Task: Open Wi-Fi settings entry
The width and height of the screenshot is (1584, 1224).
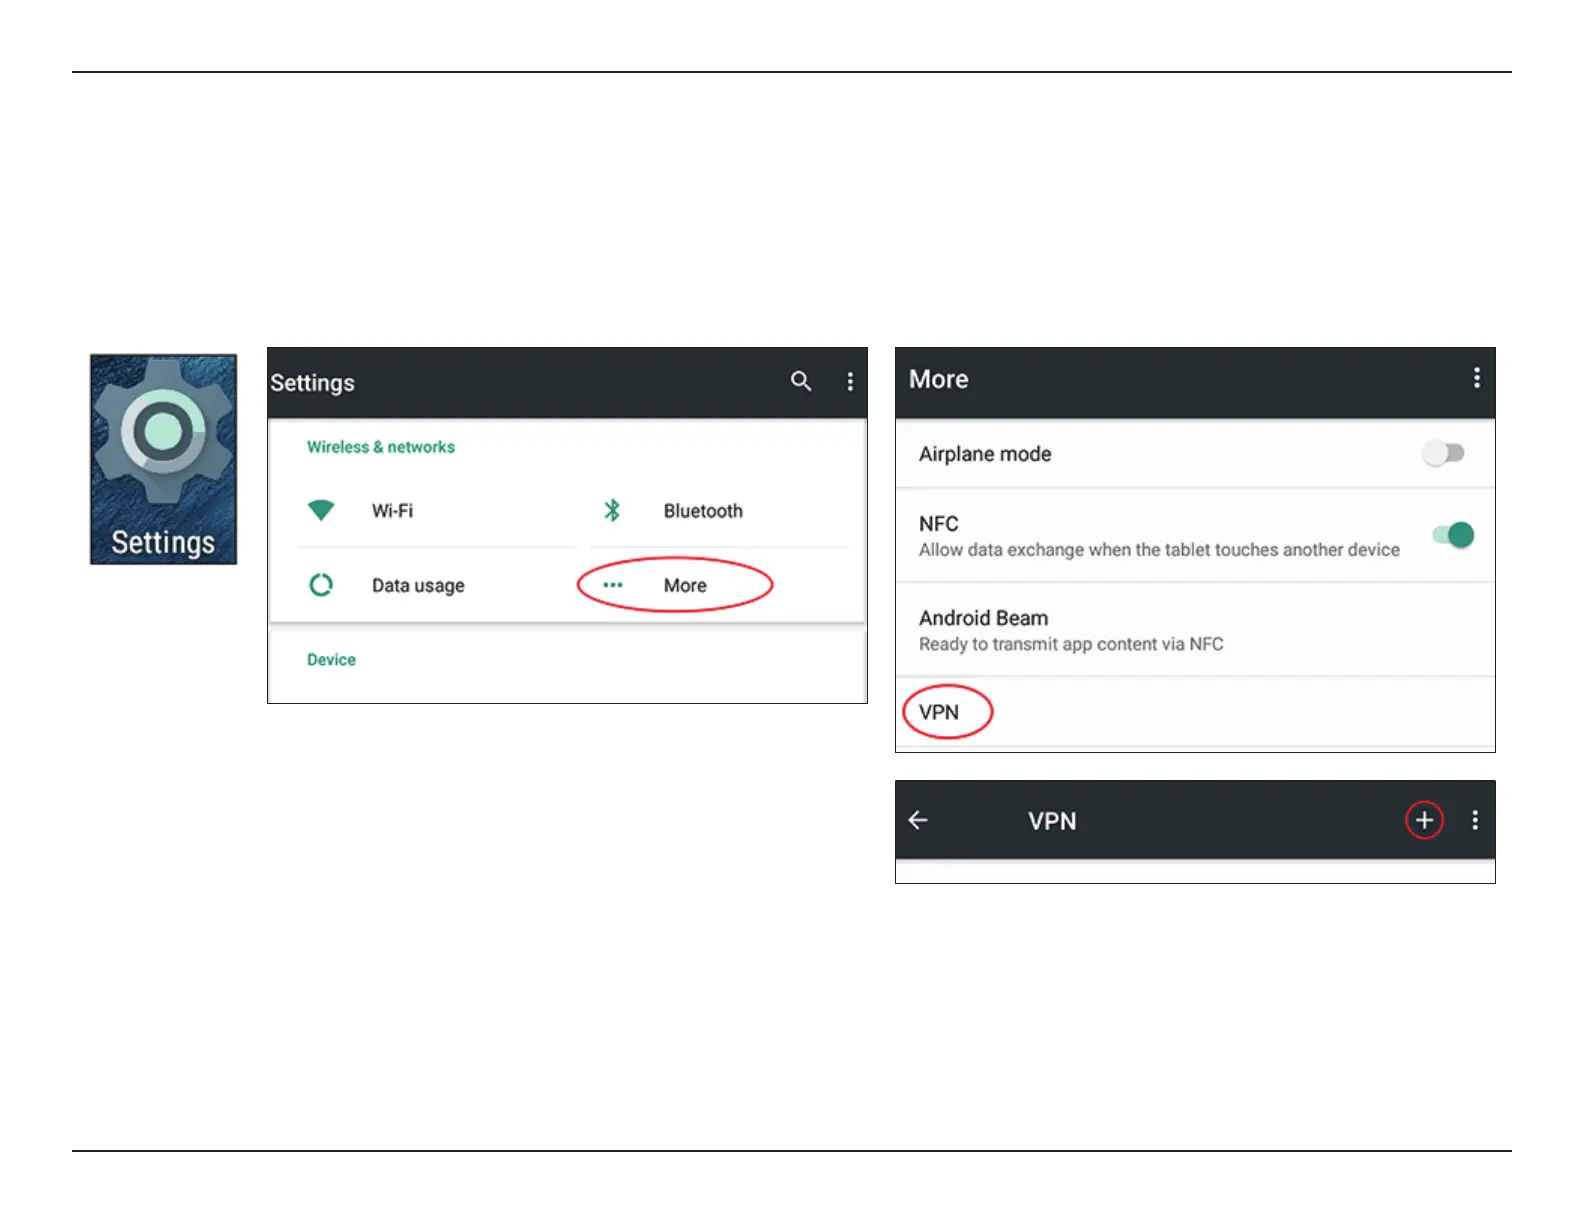Action: click(x=438, y=511)
